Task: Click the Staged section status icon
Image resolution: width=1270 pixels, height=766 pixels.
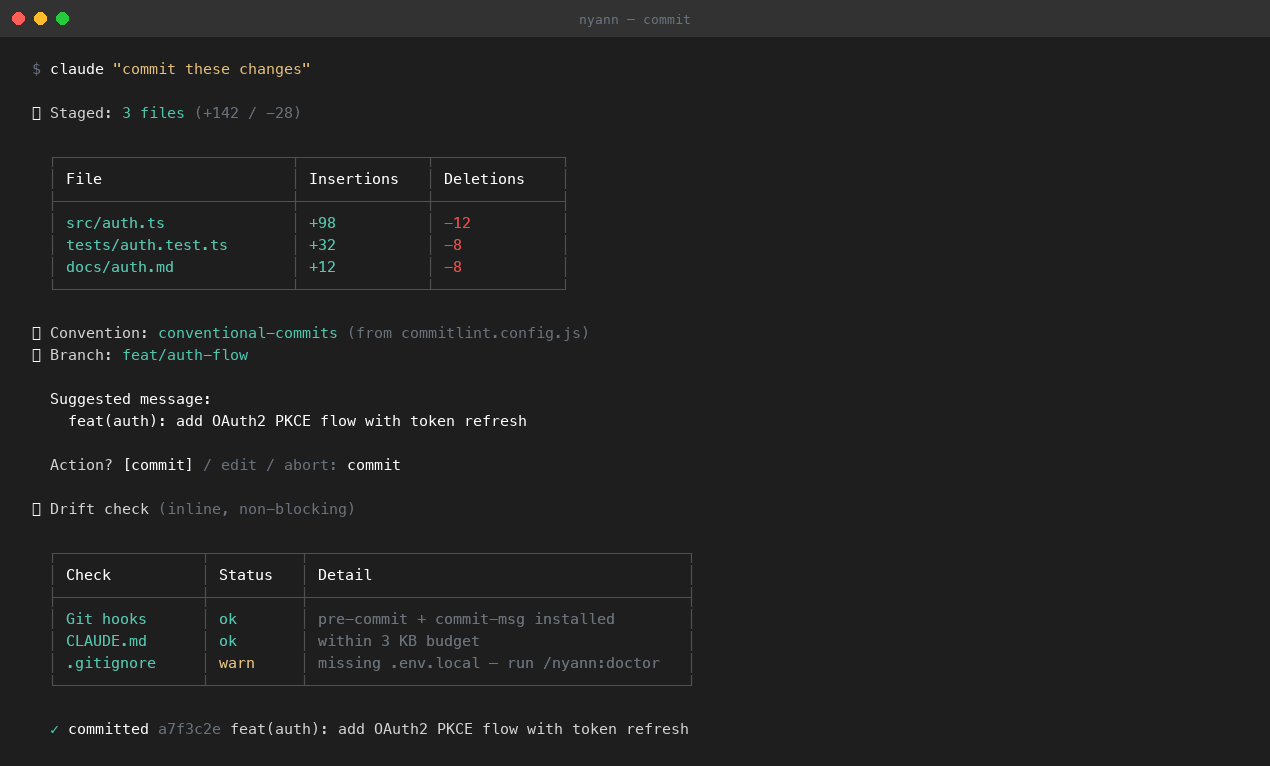Action: 36,112
